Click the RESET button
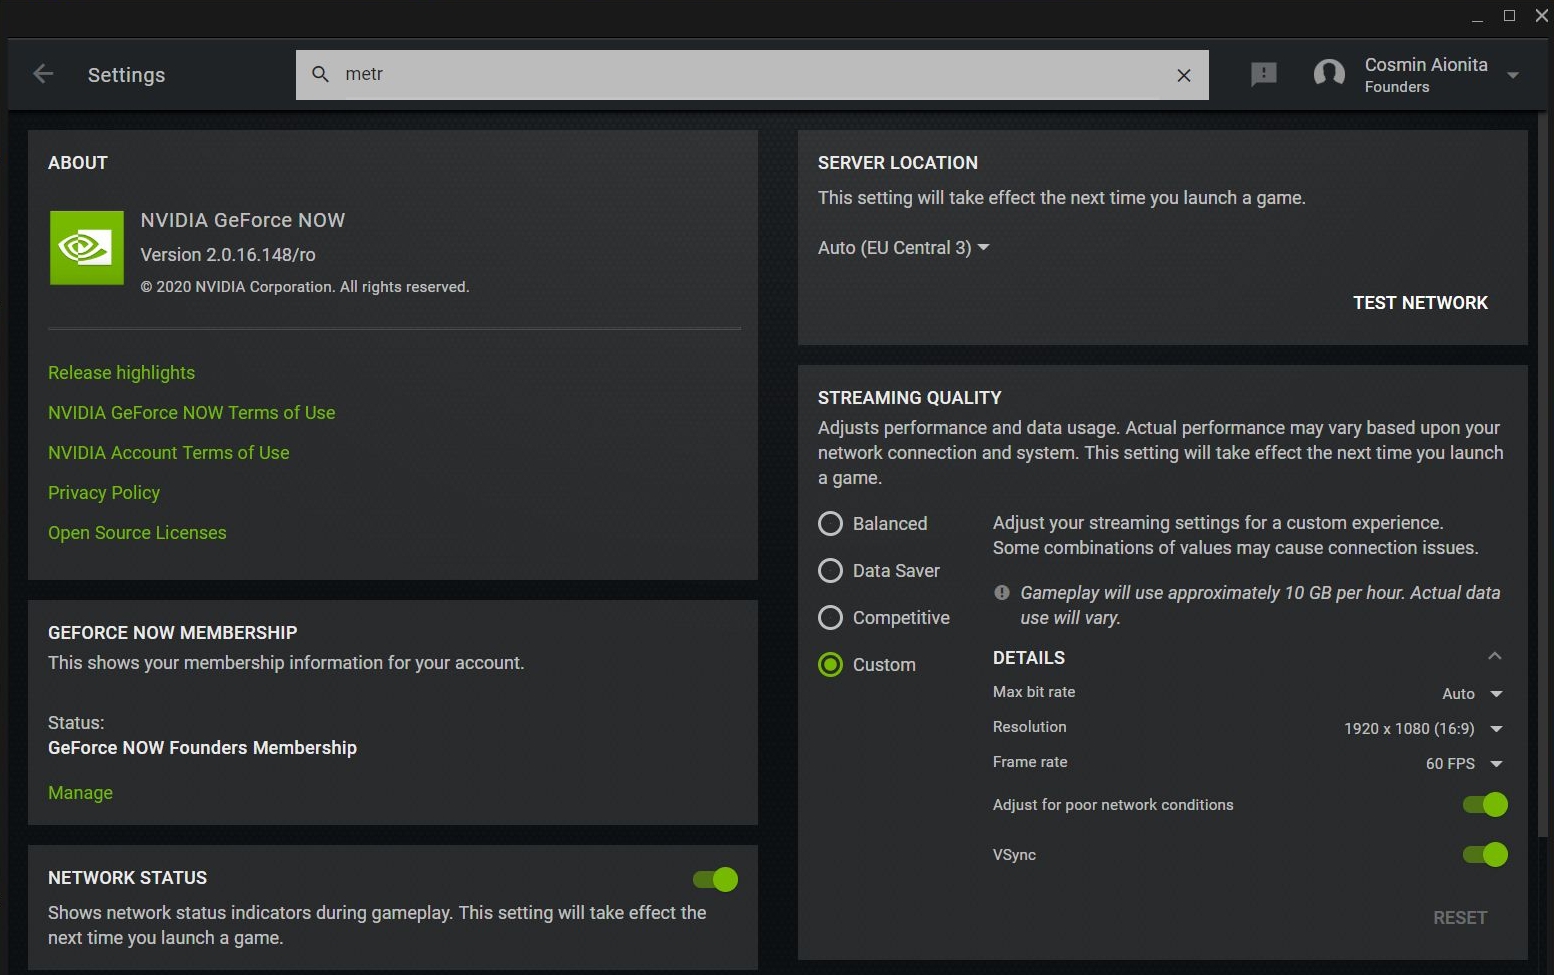The width and height of the screenshot is (1554, 975). pyautogui.click(x=1460, y=917)
